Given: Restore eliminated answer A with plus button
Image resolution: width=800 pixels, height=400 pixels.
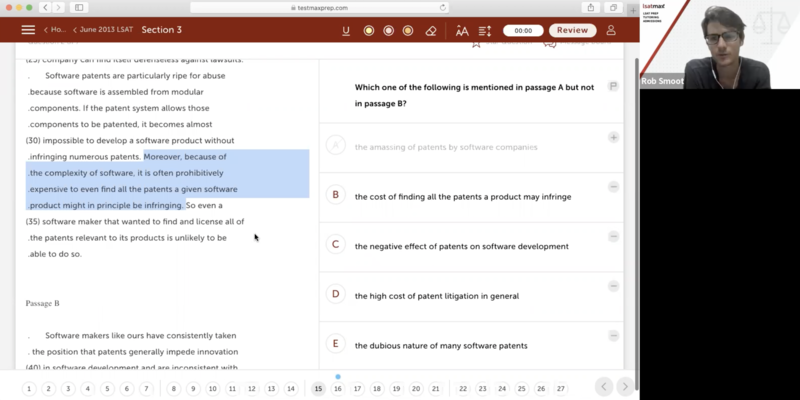Looking at the screenshot, I should 613,137.
